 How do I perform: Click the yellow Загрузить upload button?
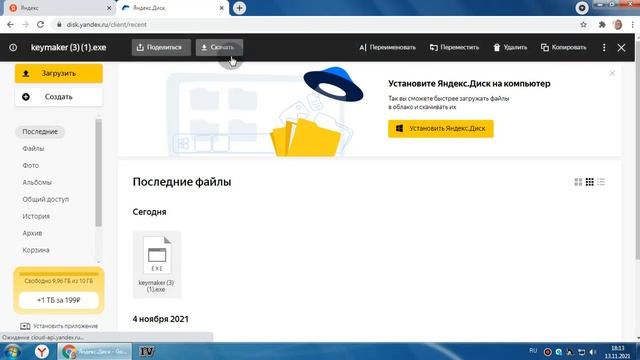point(59,73)
